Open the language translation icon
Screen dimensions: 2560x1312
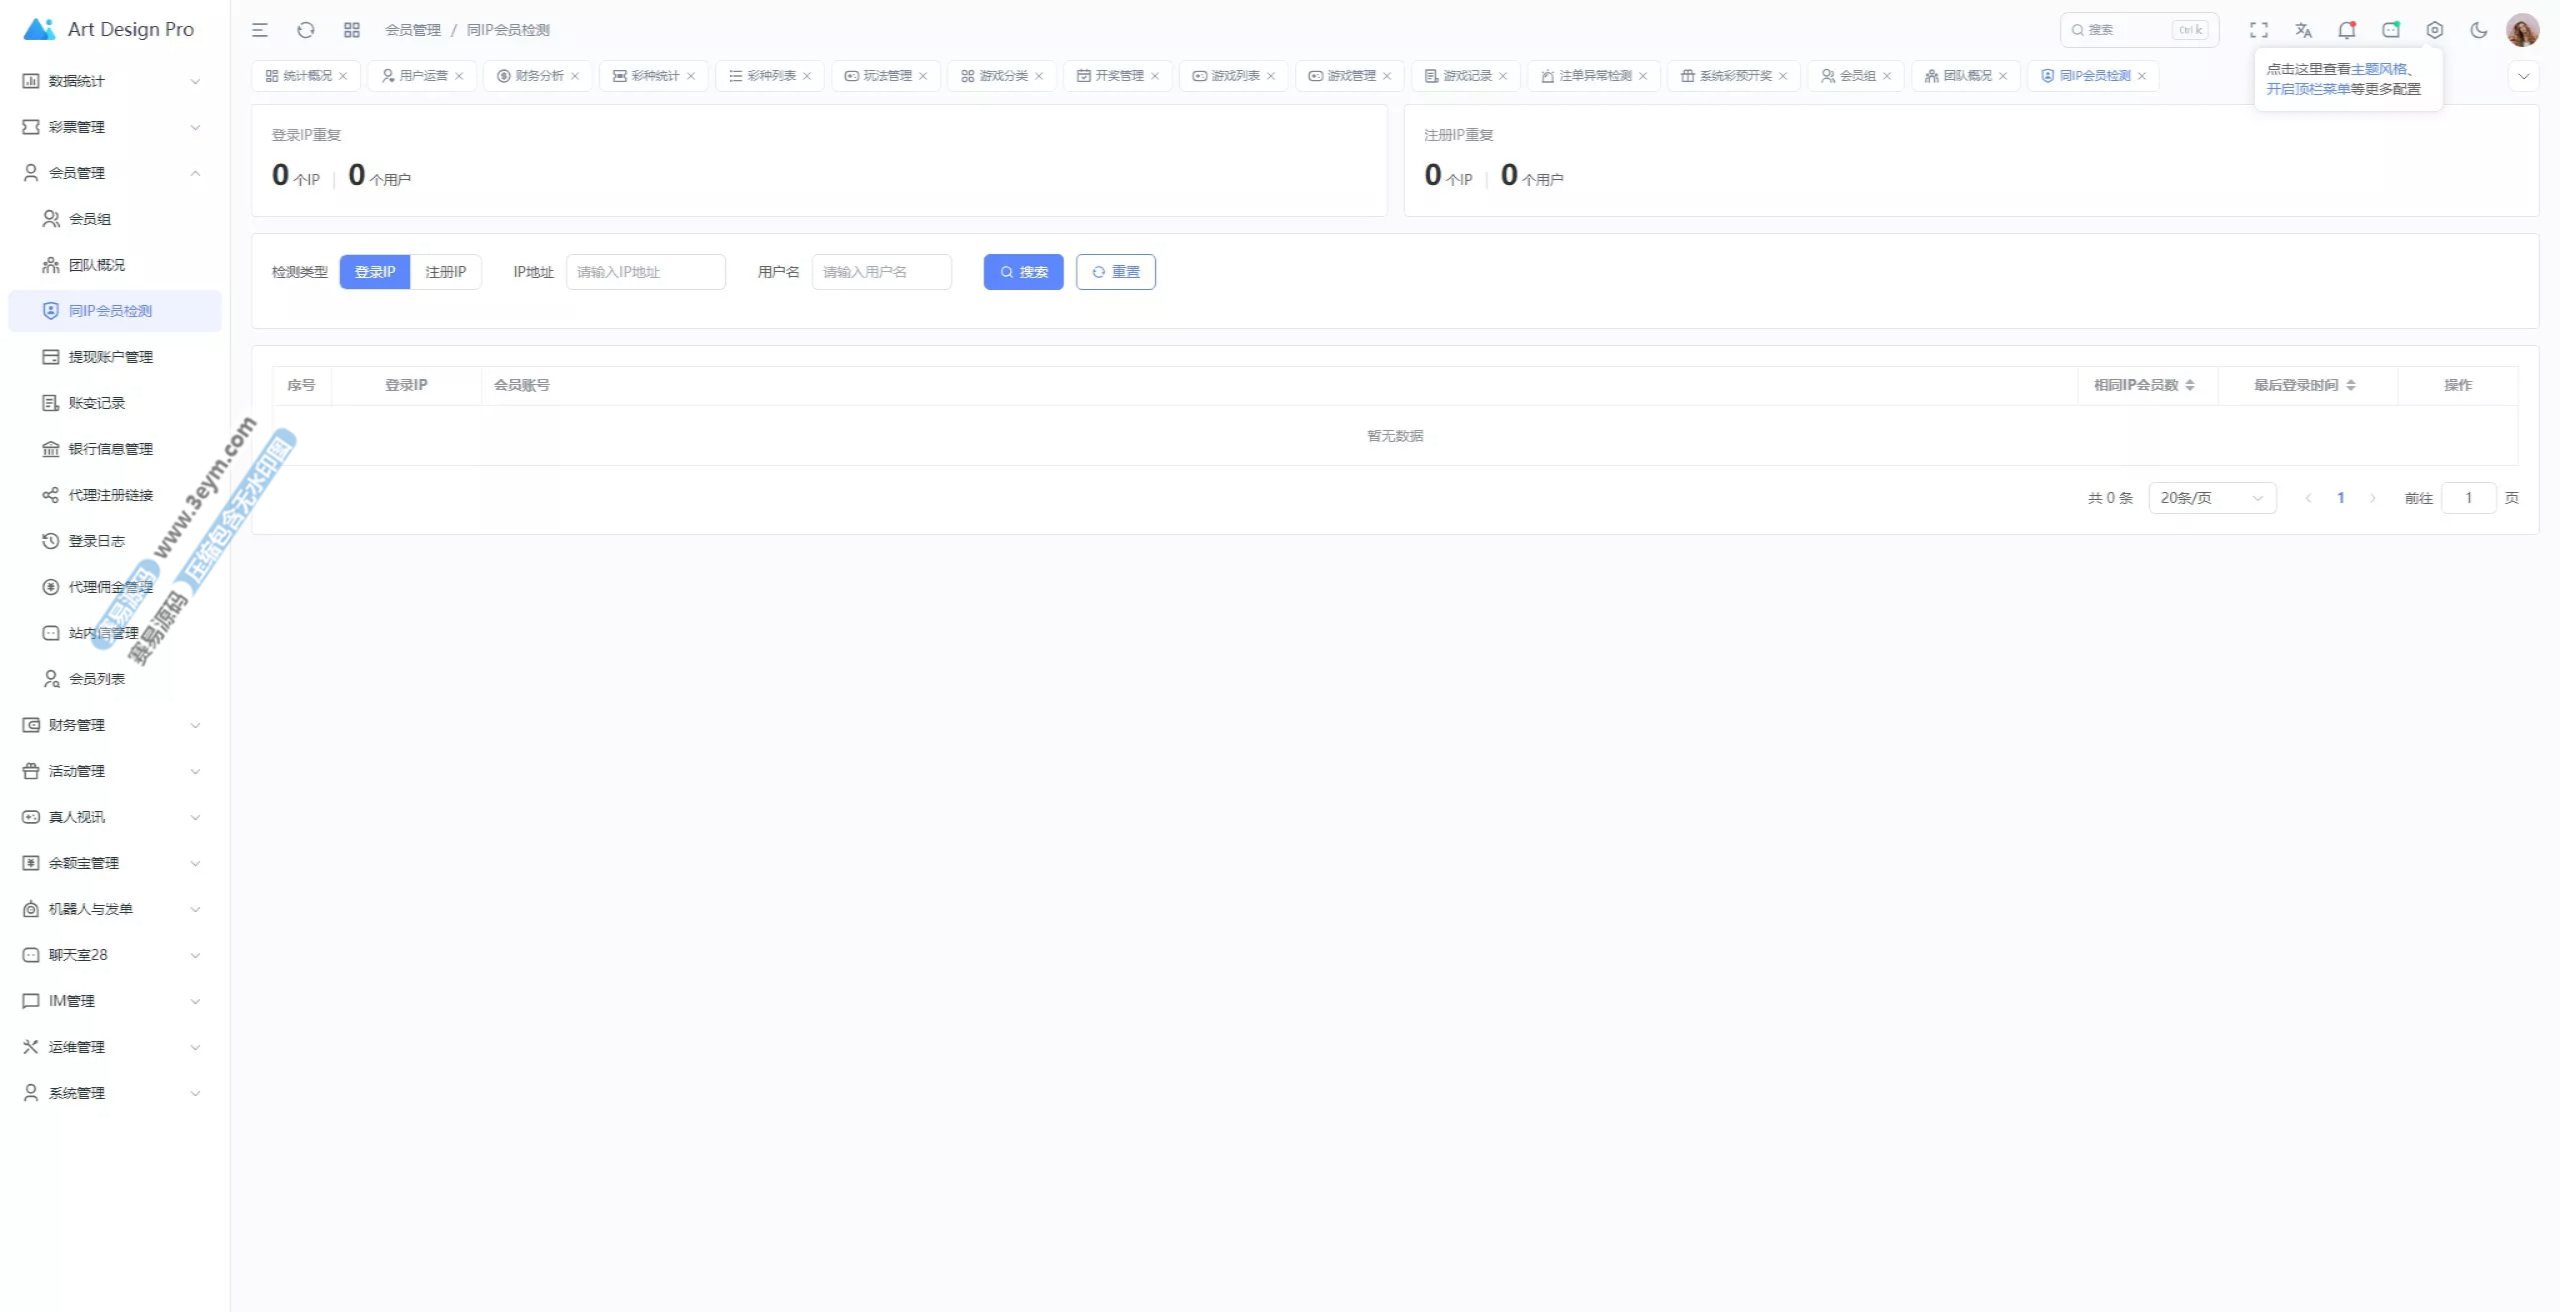coord(2303,30)
